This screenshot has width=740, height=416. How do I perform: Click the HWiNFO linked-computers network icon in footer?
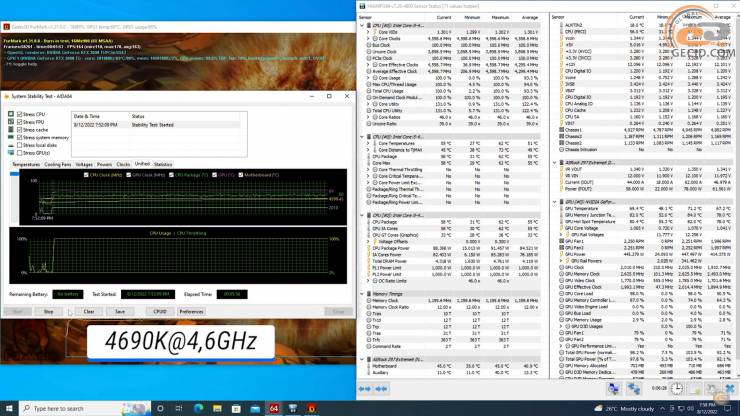point(633,389)
